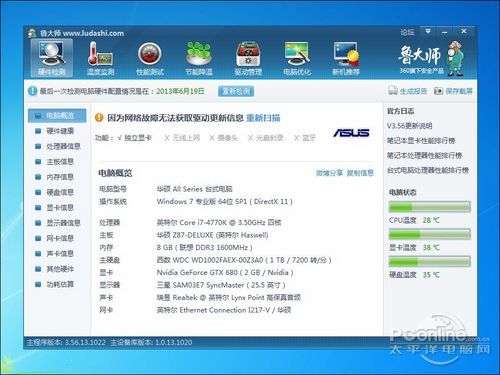Click 保存截屏 save screenshot link
The width and height of the screenshot is (500, 375).
(x=459, y=91)
